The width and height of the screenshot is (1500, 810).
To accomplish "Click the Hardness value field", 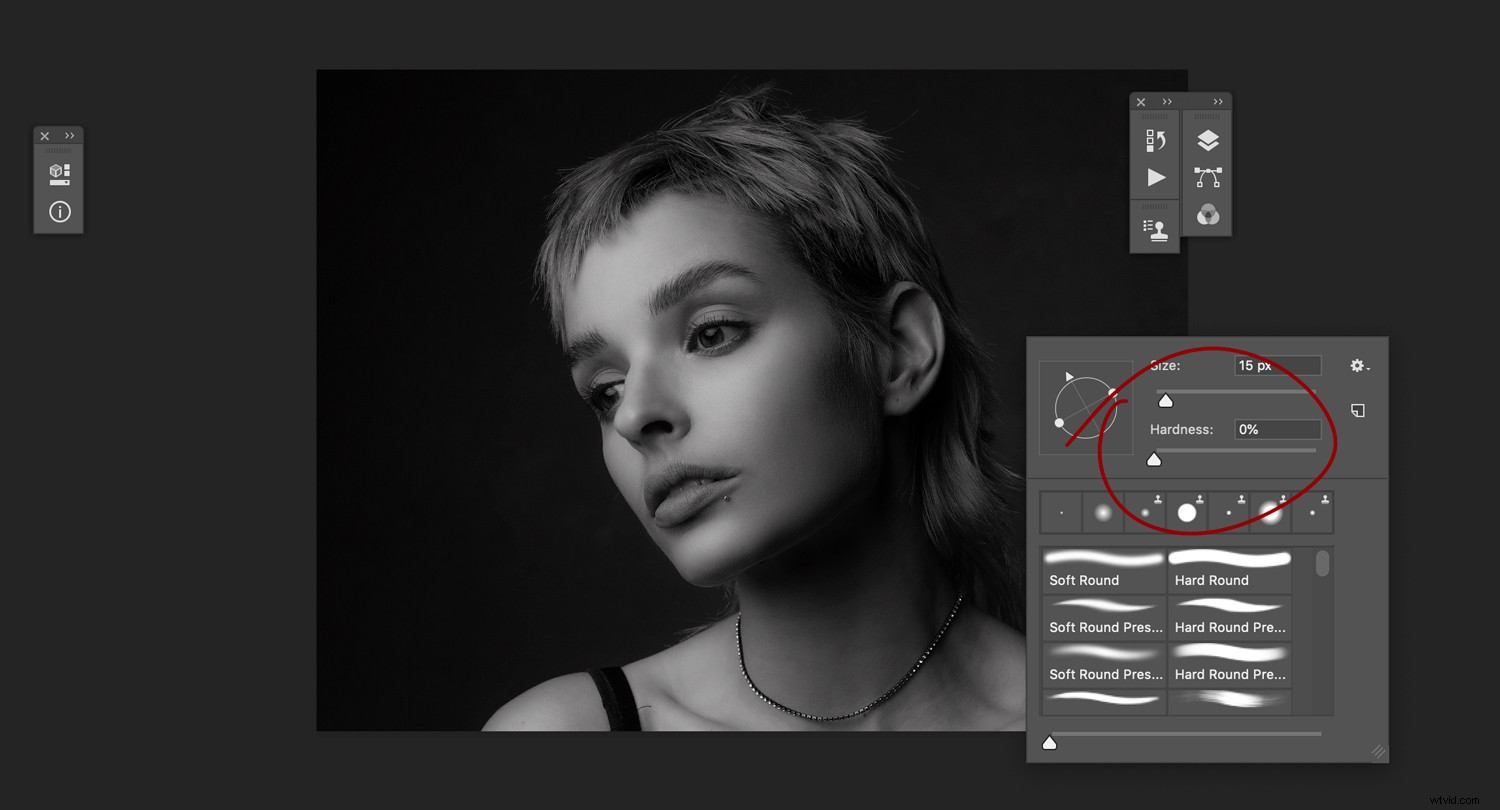I will [1277, 429].
